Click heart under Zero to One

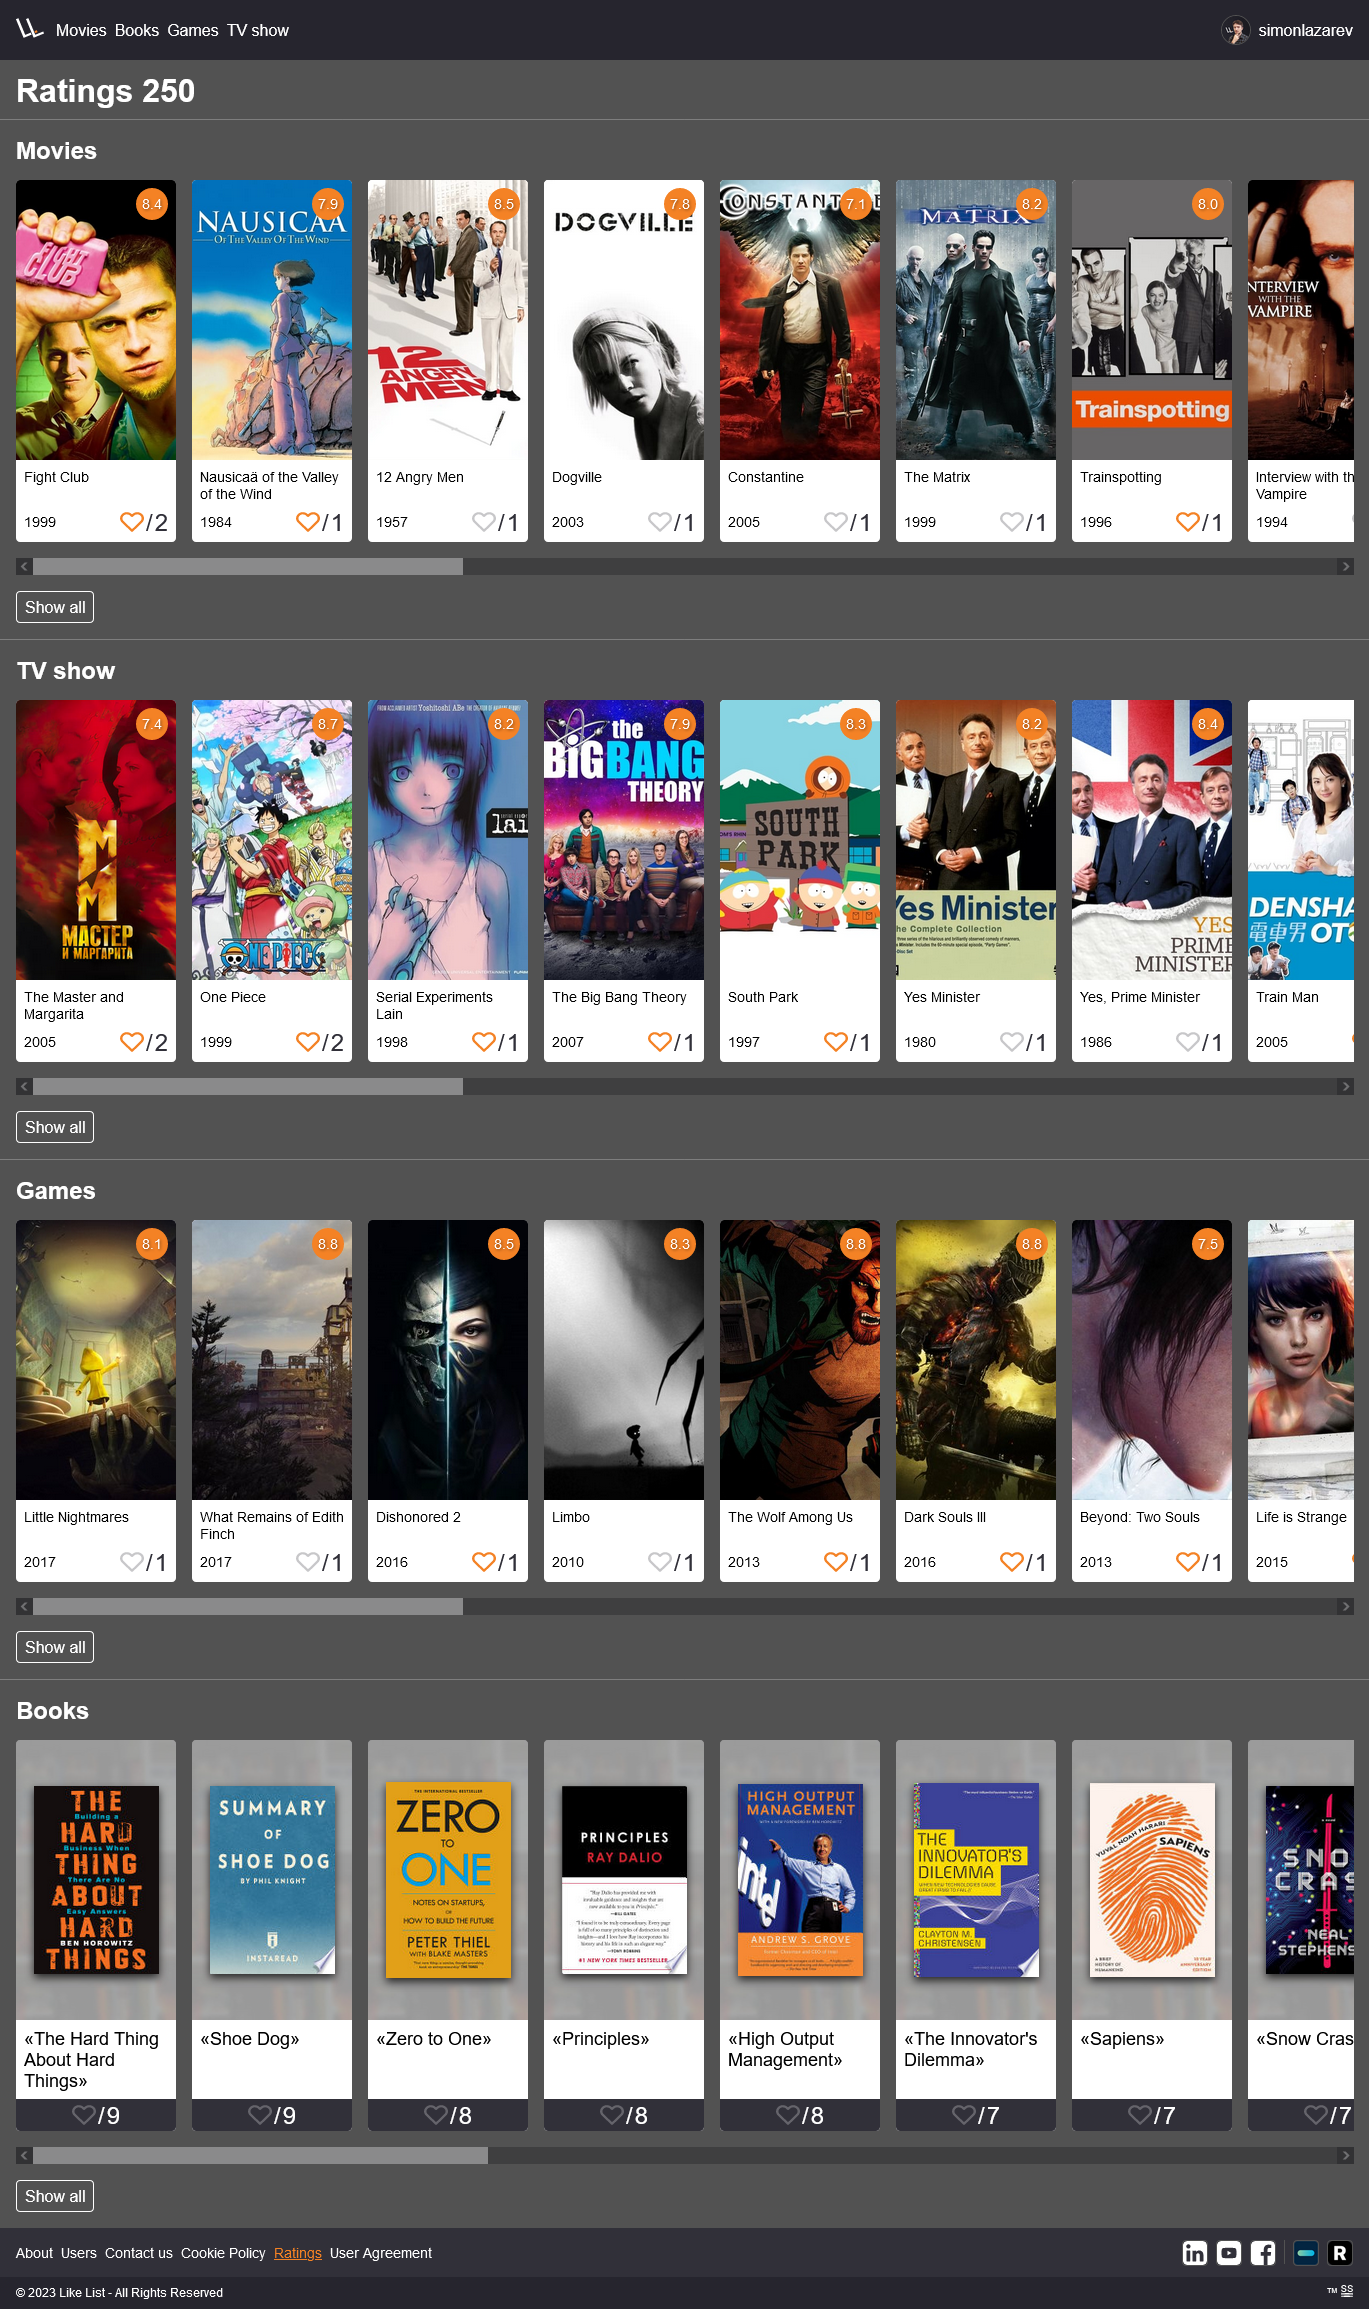click(x=436, y=2114)
